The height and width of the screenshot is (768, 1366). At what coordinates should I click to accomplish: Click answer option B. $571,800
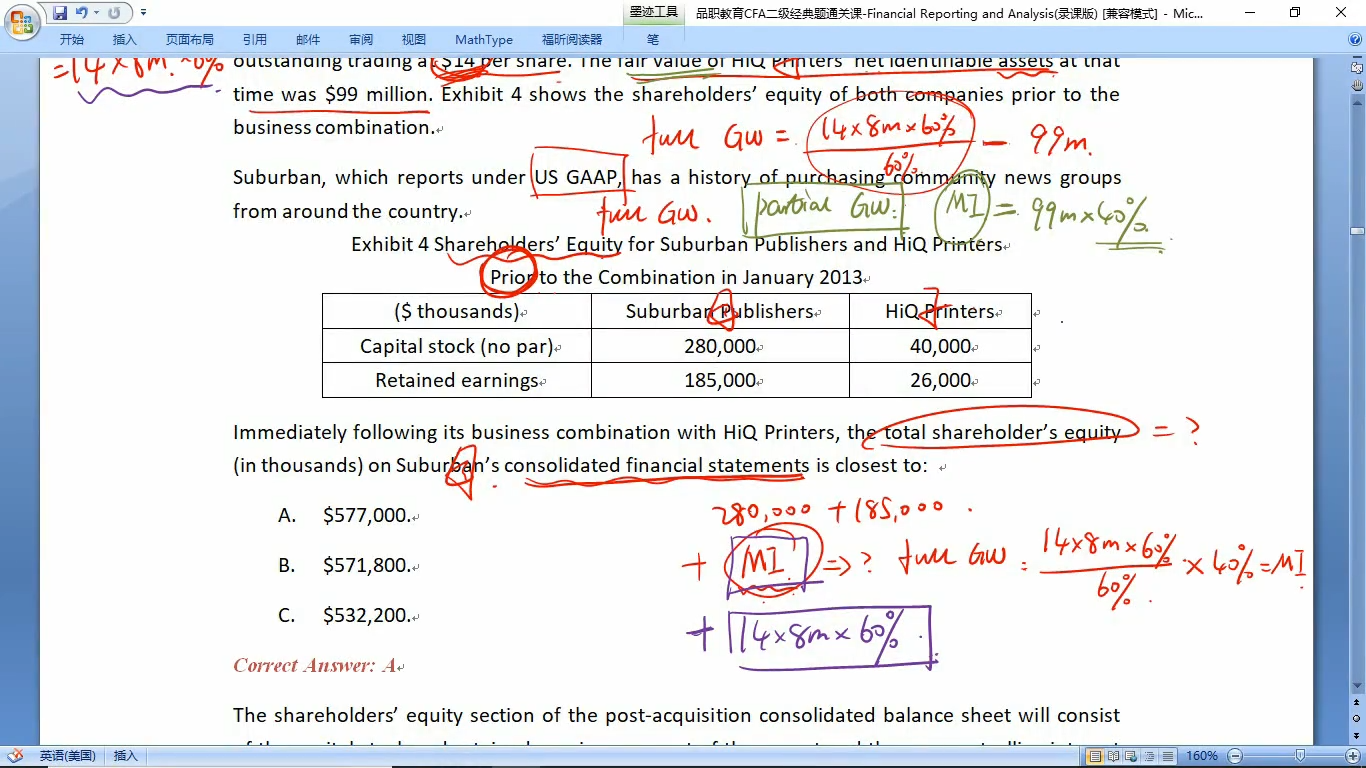pos(344,566)
